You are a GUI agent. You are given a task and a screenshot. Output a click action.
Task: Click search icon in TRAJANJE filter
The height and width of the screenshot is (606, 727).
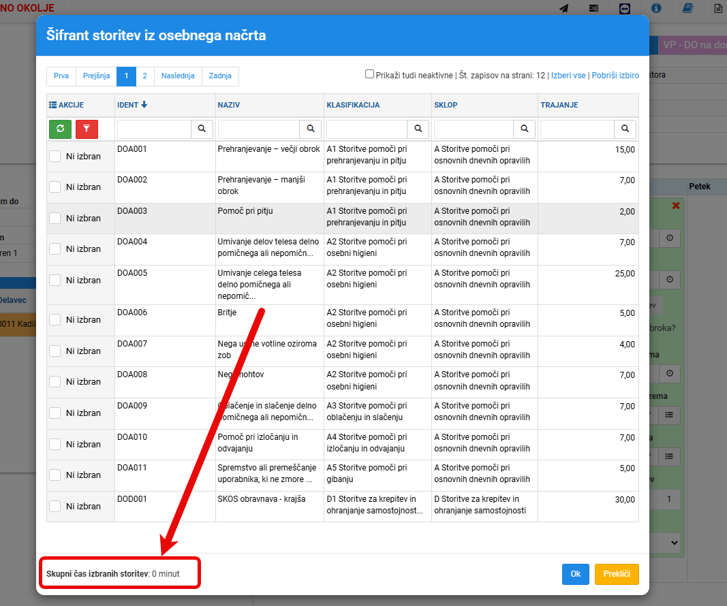pos(625,129)
